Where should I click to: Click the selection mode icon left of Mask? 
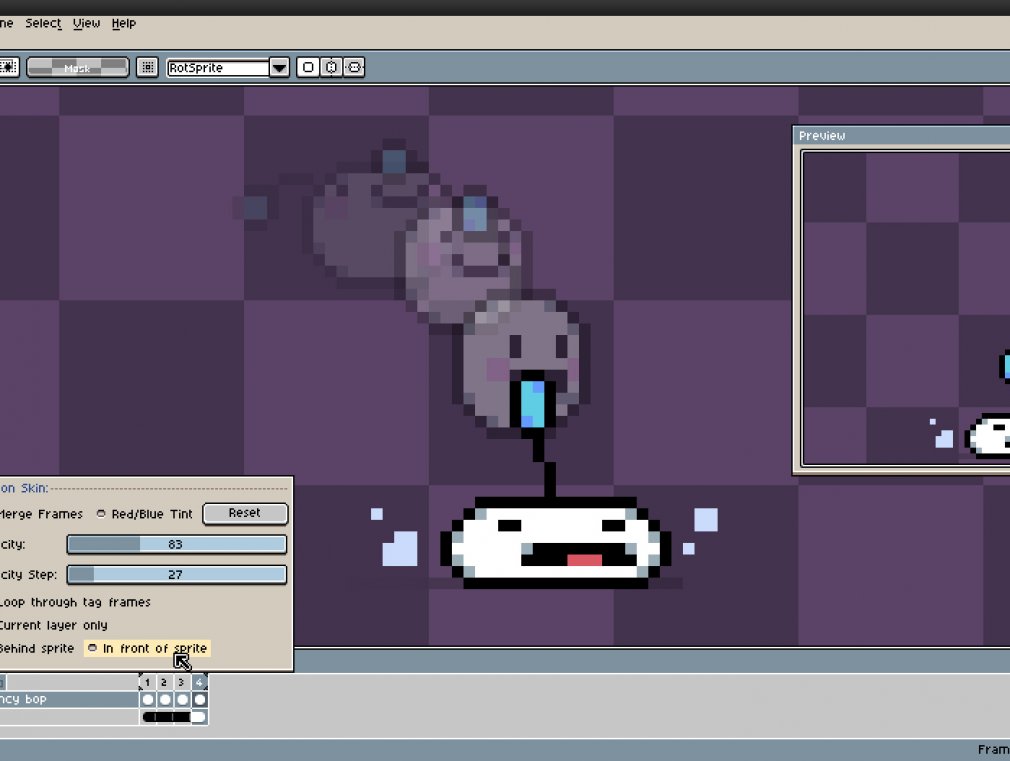pyautogui.click(x=8, y=67)
